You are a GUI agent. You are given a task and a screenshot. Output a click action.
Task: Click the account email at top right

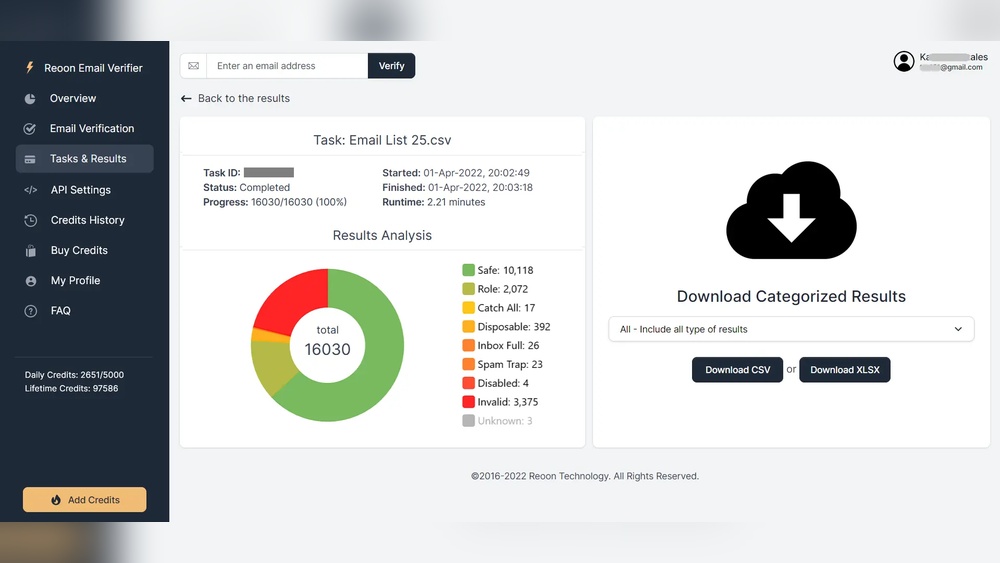tap(951, 68)
